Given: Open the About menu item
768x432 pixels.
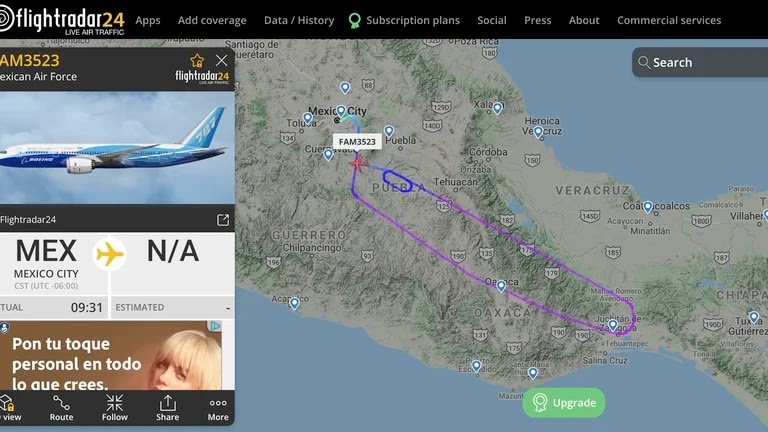Looking at the screenshot, I should pyautogui.click(x=584, y=20).
